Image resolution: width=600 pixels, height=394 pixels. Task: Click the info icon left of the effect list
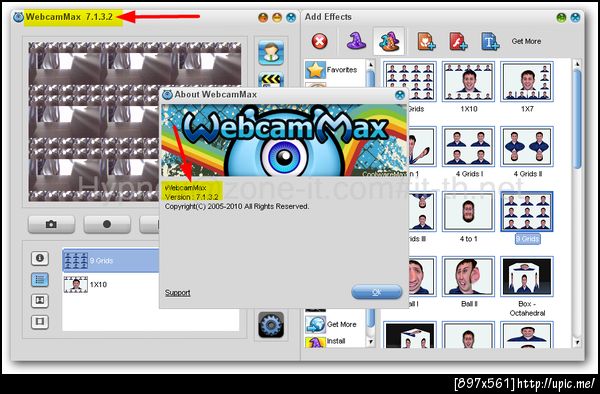(x=40, y=258)
